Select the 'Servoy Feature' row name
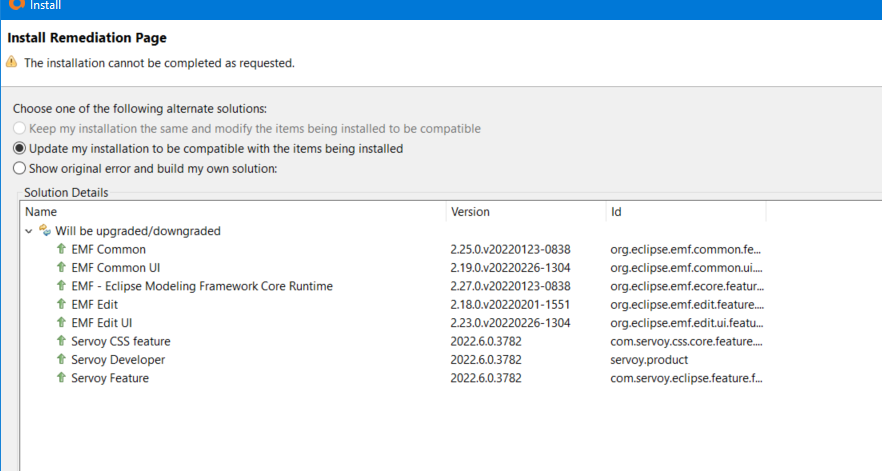The image size is (882, 471). [110, 378]
